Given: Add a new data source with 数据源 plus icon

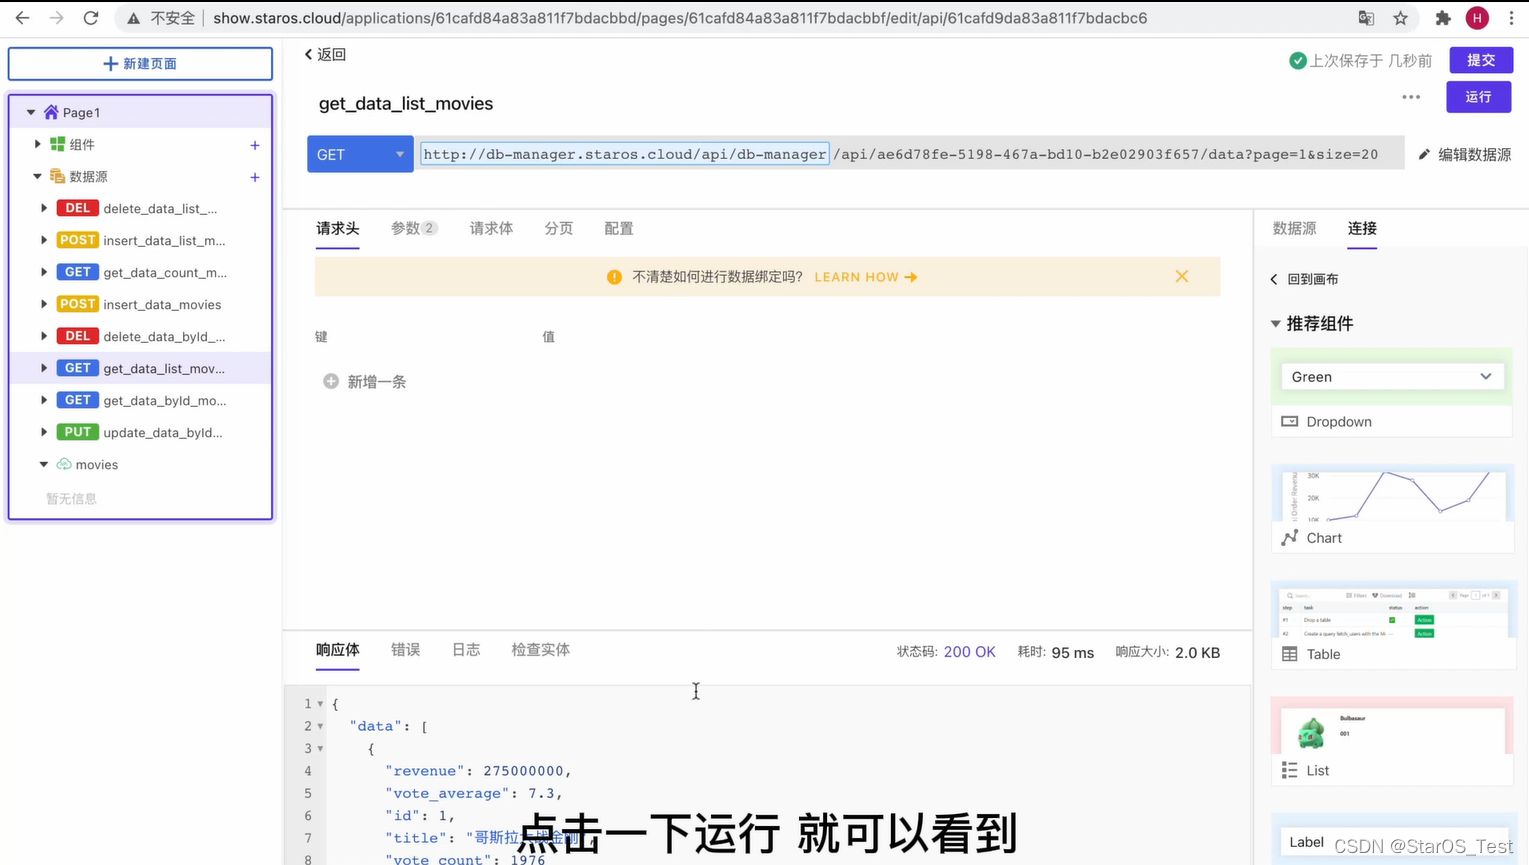Looking at the screenshot, I should click(255, 177).
